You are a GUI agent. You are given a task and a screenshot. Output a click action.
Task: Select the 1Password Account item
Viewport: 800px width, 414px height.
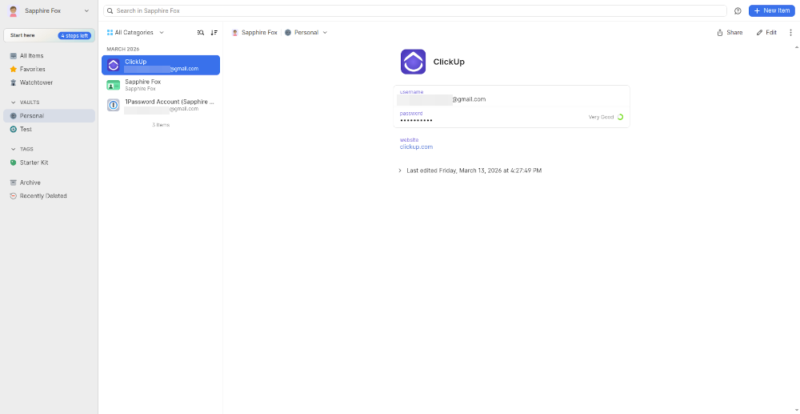tap(161, 105)
